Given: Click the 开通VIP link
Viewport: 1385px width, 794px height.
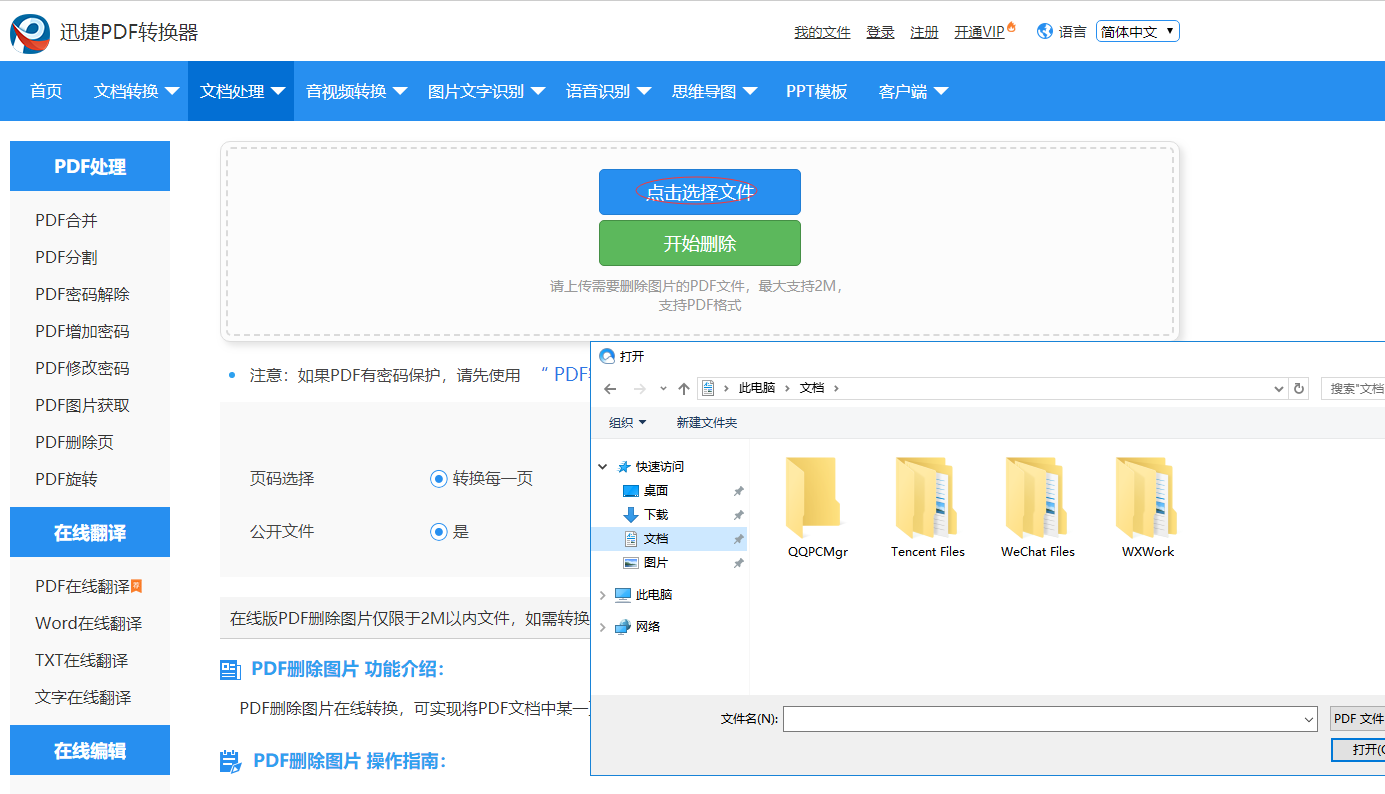Looking at the screenshot, I should (979, 32).
